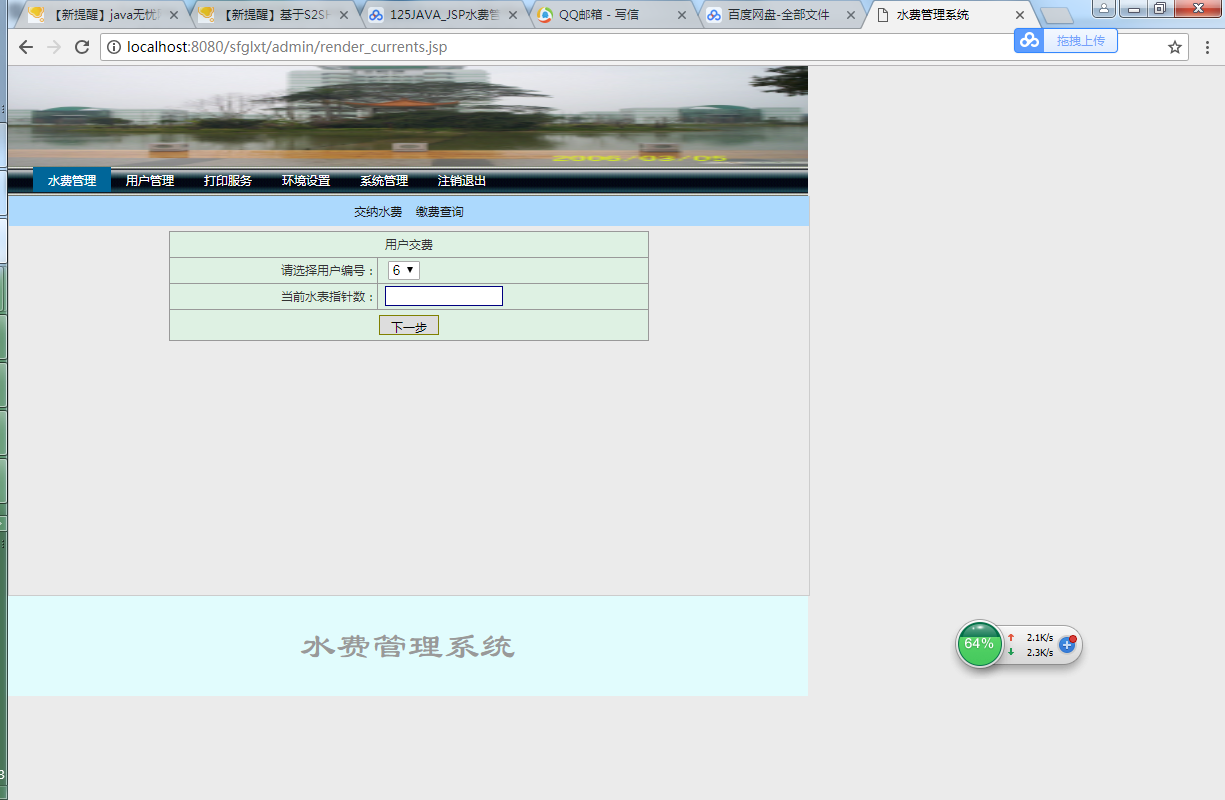Click the address bar URL
1225x800 pixels.
coord(287,47)
